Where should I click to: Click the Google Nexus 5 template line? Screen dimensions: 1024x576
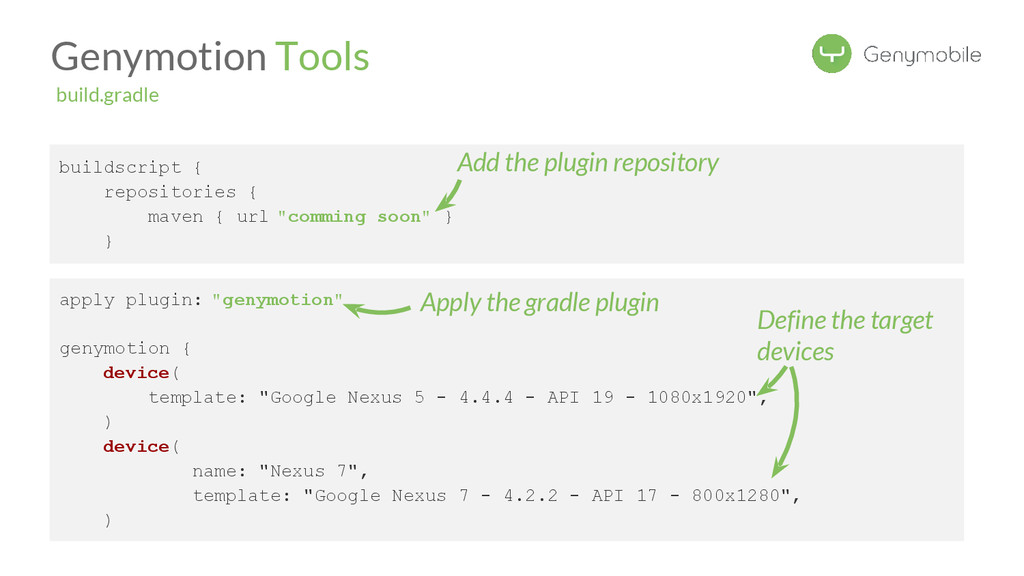point(457,398)
